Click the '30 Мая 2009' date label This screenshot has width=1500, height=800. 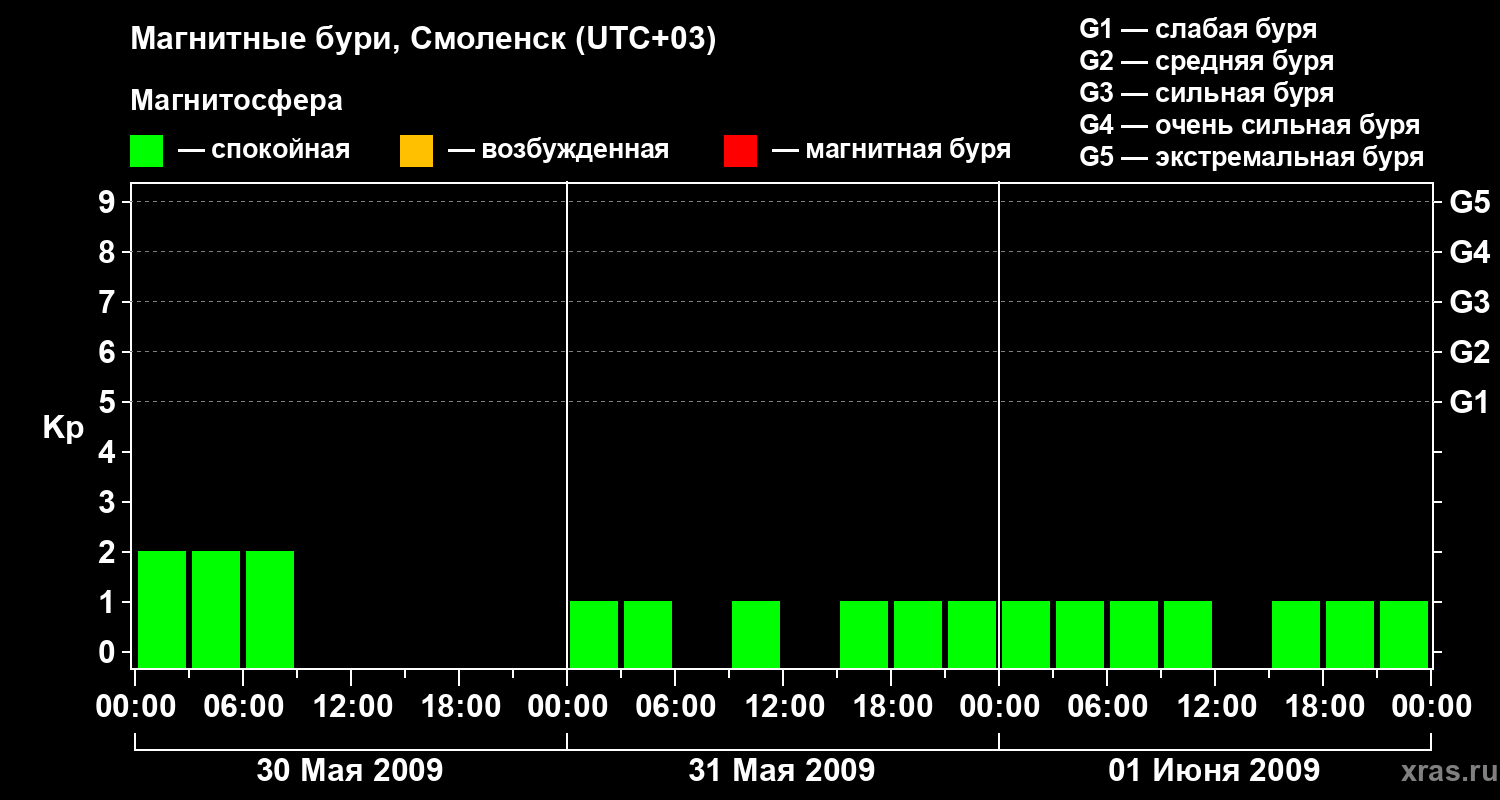[350, 771]
